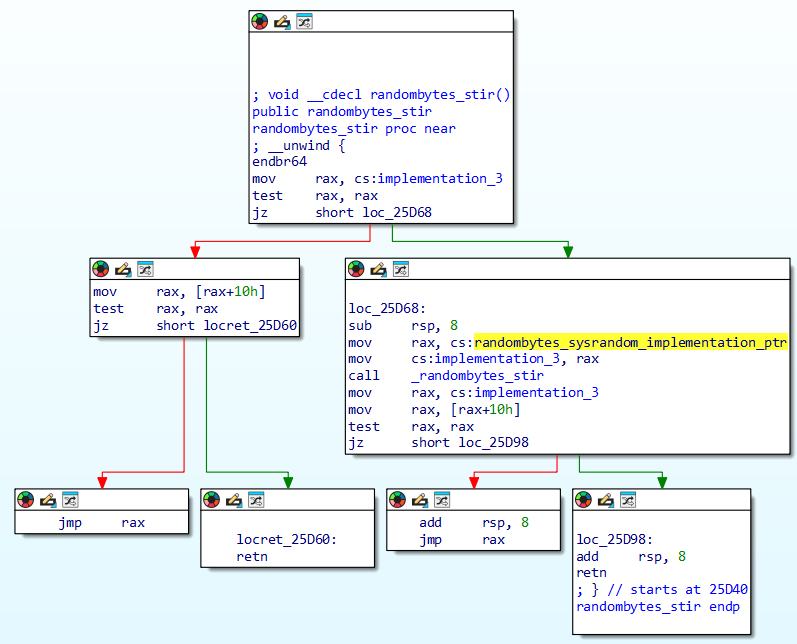Click 'locret_25D60:' label
Viewport: 797px width, 644px height.
287,539
